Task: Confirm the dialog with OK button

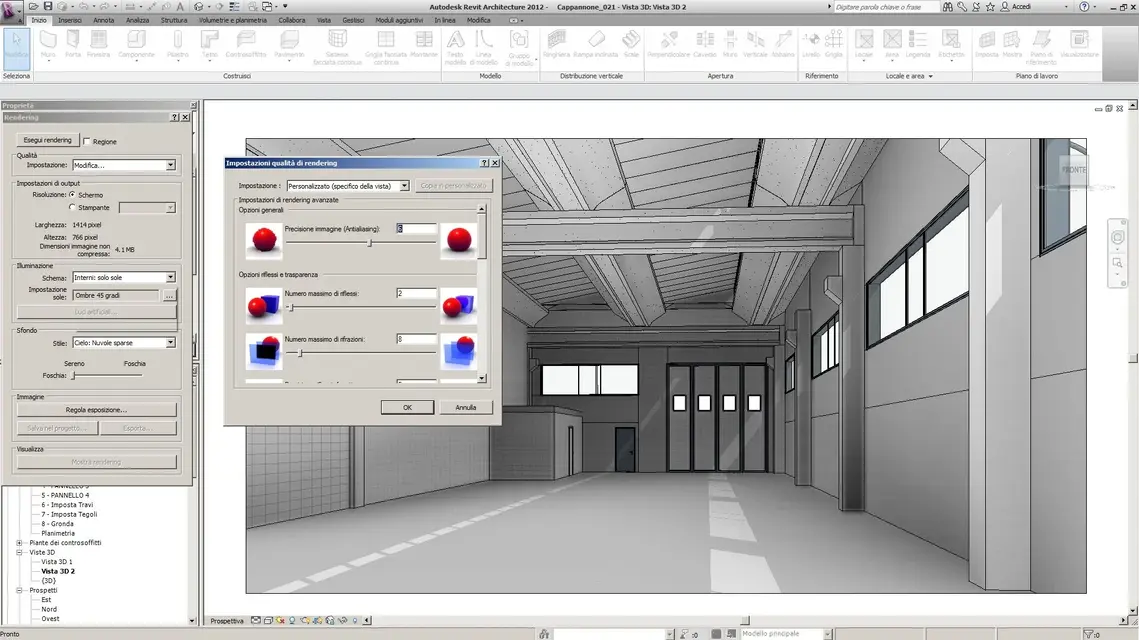Action: pos(408,408)
